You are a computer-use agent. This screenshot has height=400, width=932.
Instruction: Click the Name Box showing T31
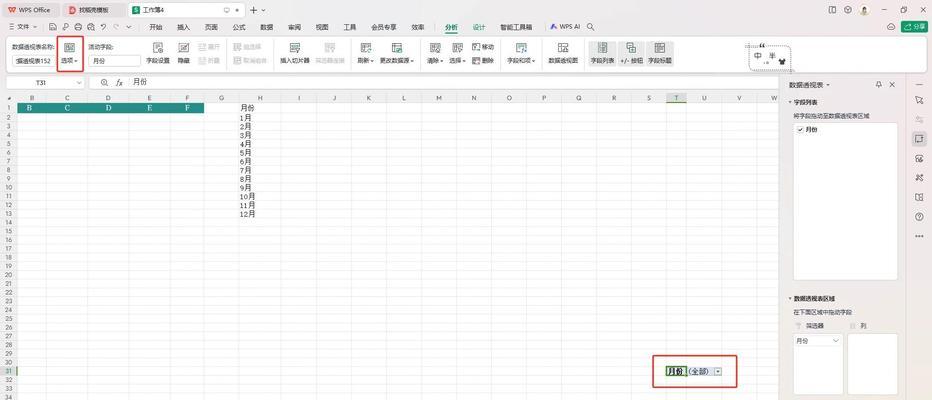tap(45, 83)
